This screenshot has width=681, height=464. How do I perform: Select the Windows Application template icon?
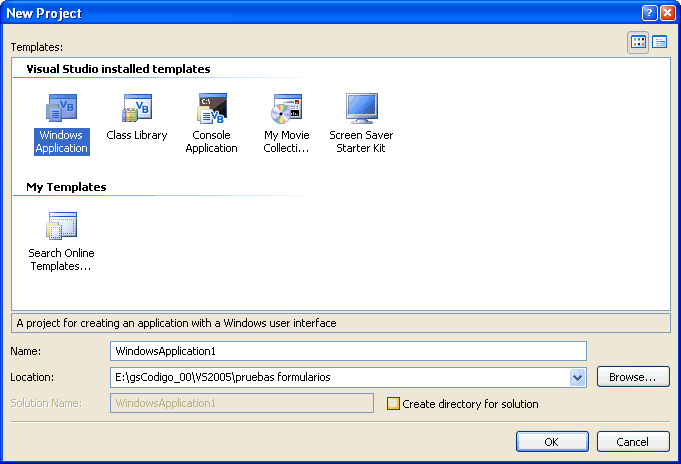click(x=62, y=108)
